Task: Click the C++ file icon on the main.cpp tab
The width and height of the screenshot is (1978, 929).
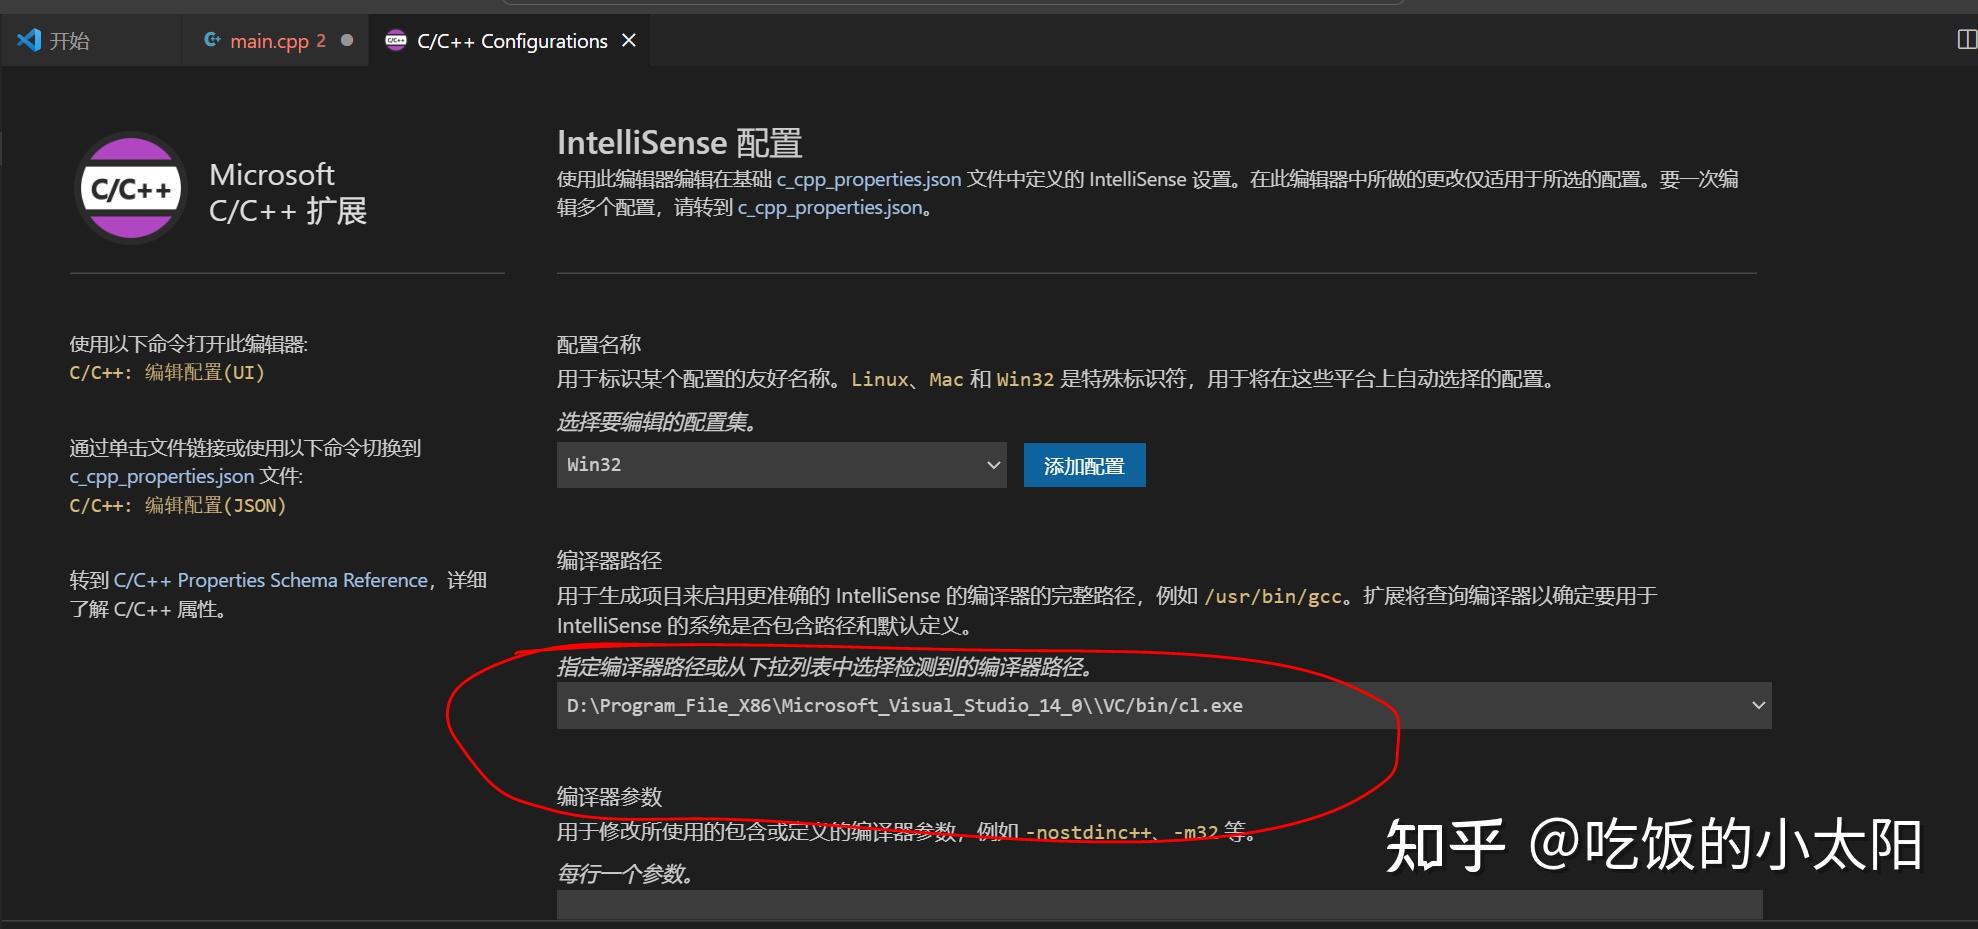Action: (212, 40)
